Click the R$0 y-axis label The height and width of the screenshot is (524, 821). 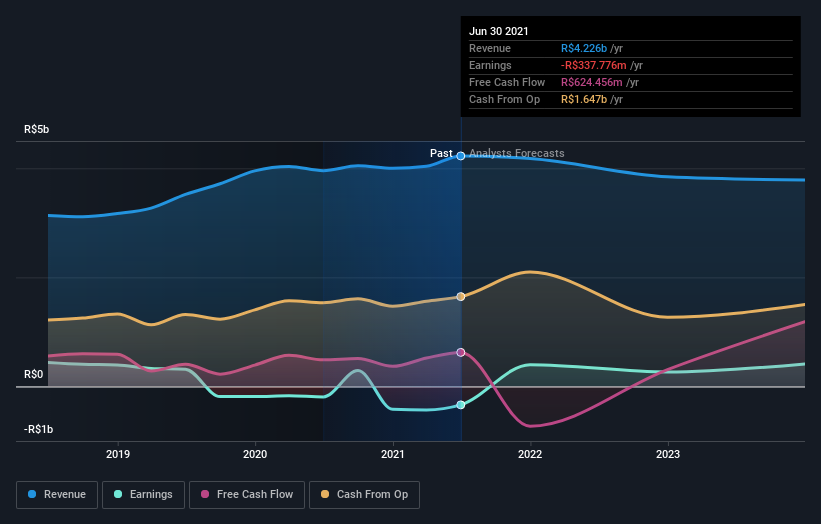pyautogui.click(x=34, y=374)
